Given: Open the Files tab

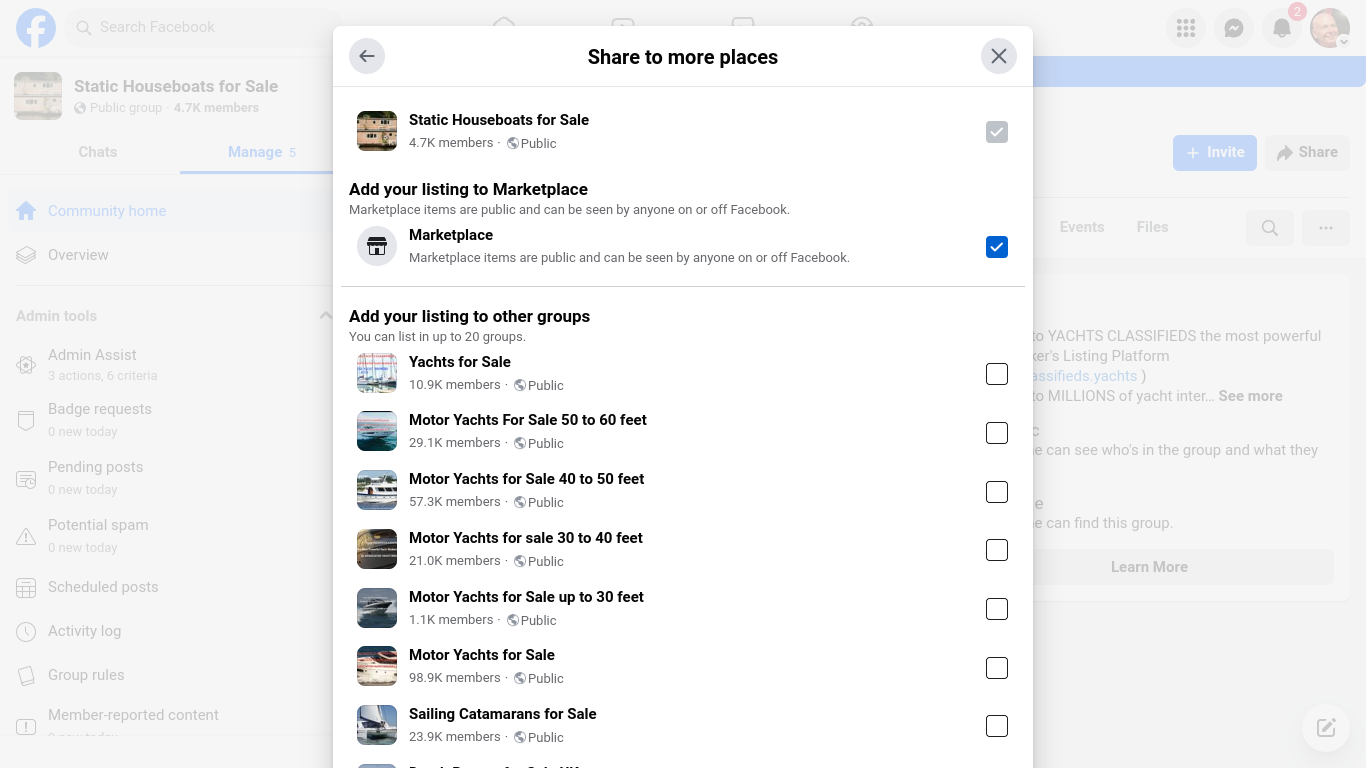Looking at the screenshot, I should click(1153, 227).
